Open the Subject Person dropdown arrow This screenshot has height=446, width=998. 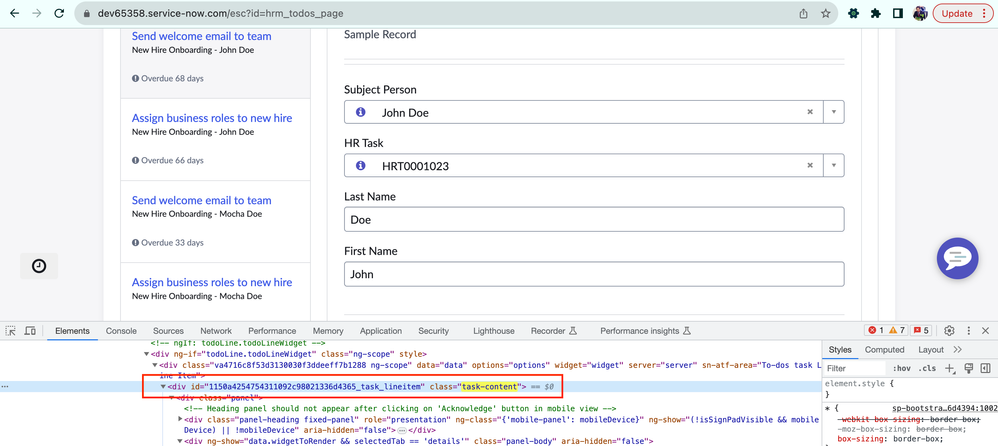[x=834, y=112]
